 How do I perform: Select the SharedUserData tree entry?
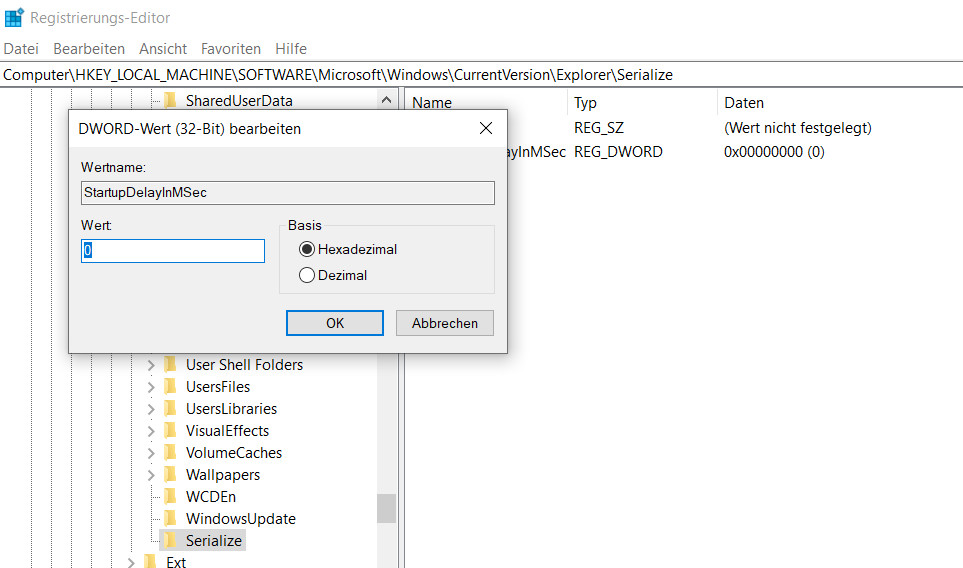click(239, 101)
